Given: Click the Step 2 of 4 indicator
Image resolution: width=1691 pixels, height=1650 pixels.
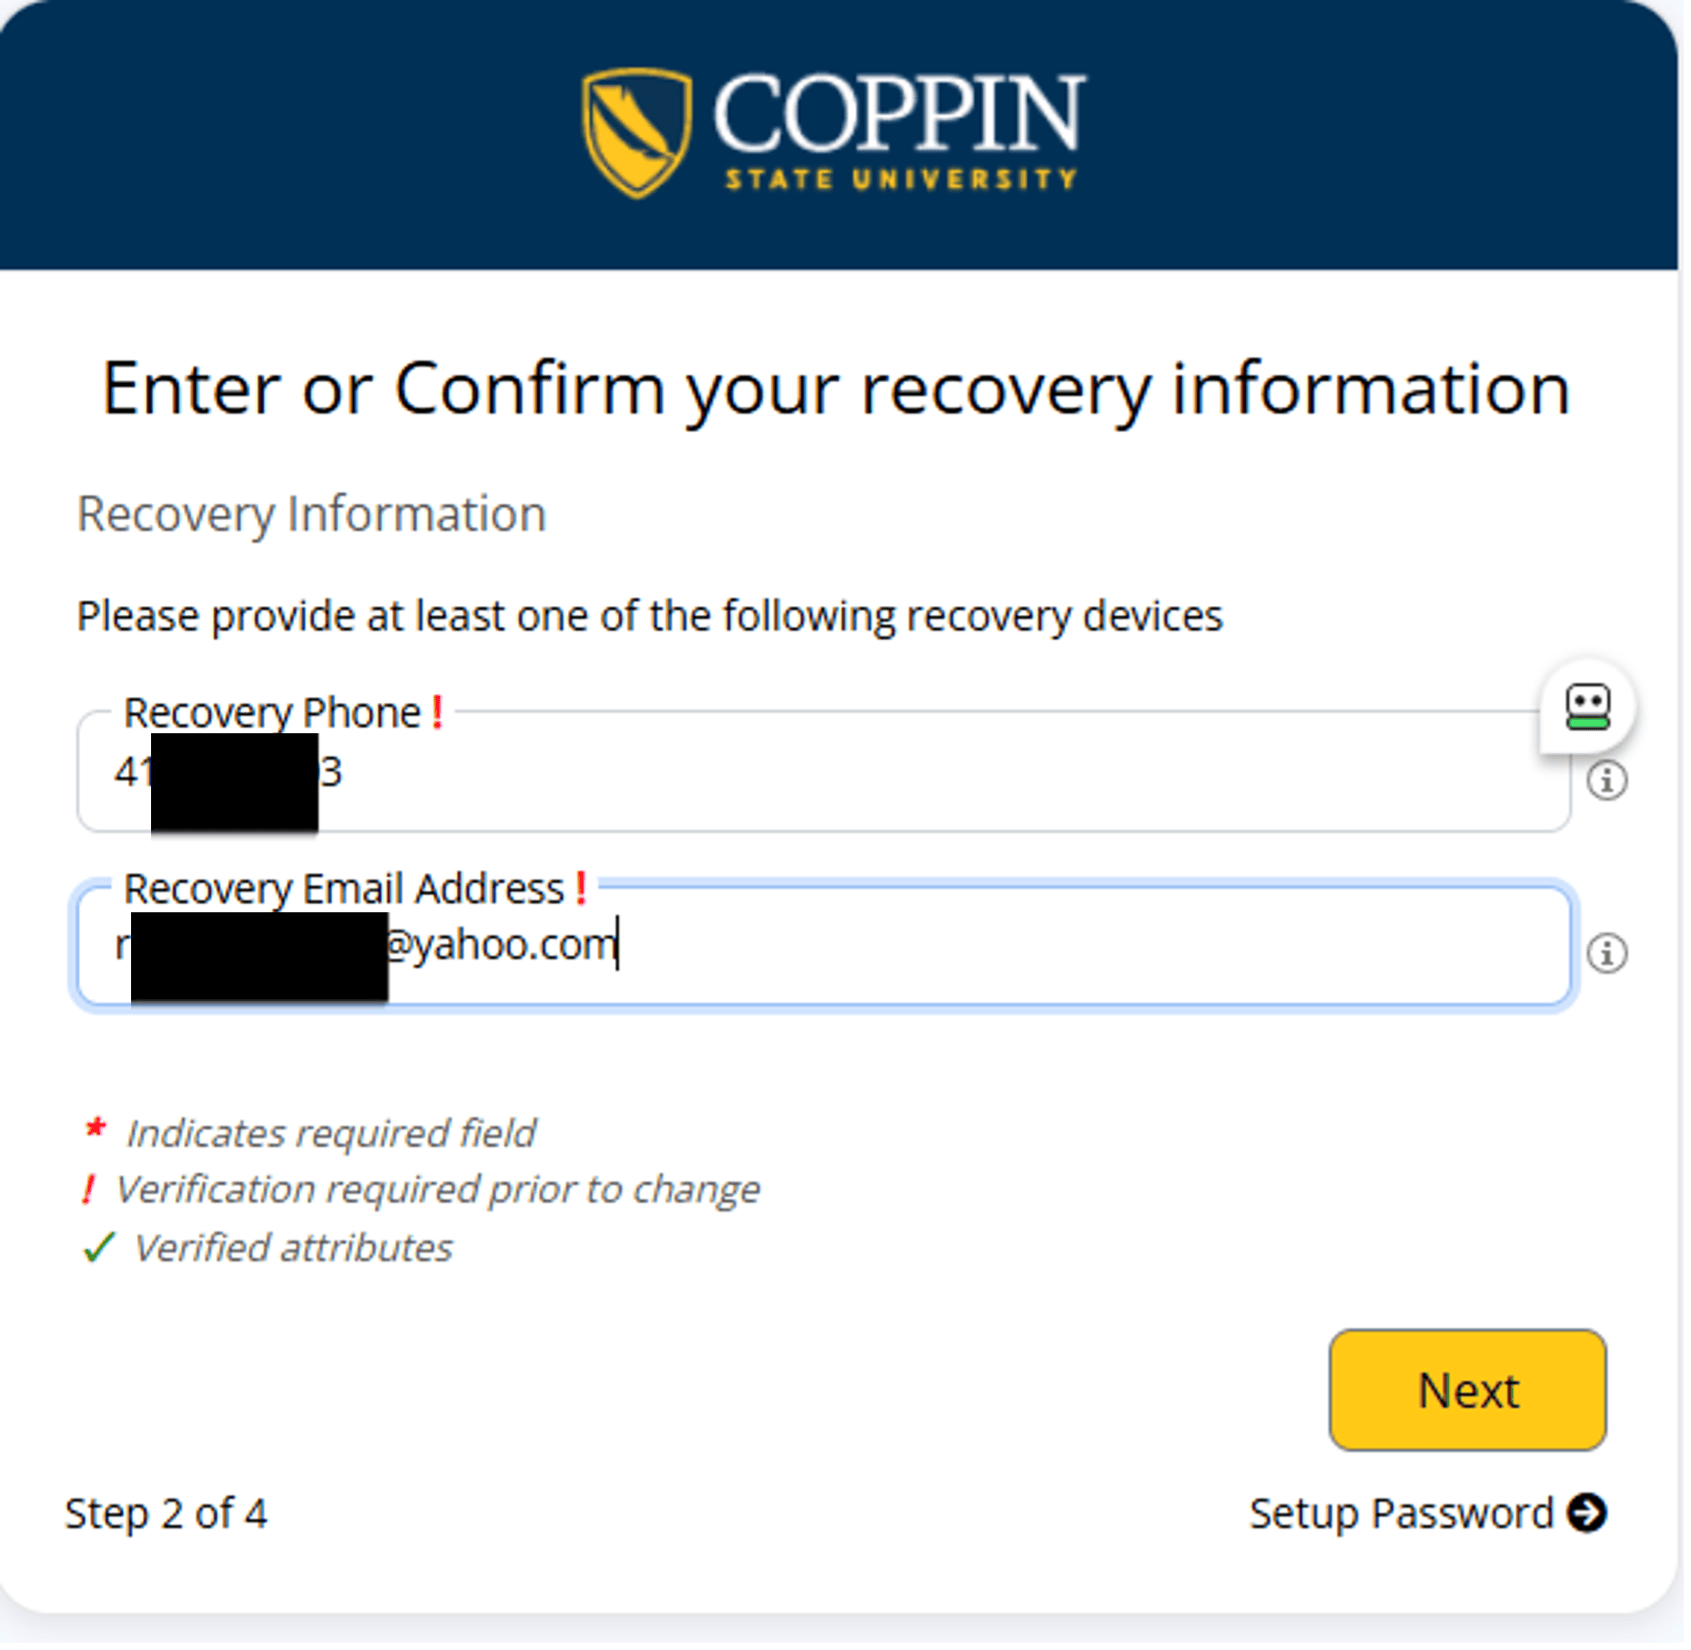Looking at the screenshot, I should click(166, 1513).
